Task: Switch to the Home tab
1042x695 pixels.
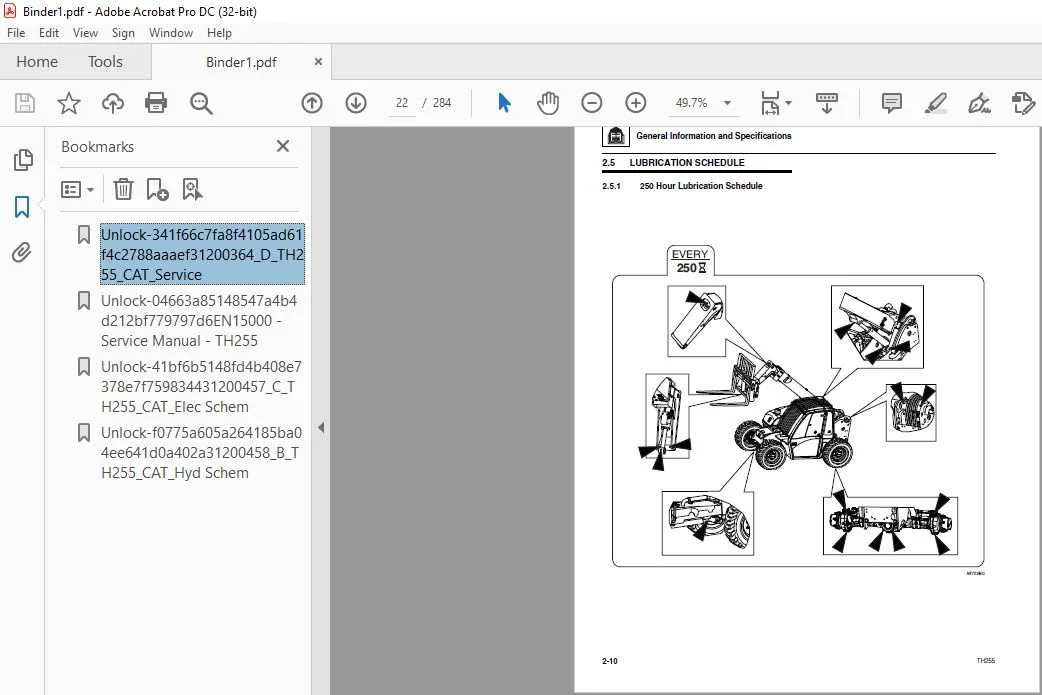Action: (x=37, y=62)
